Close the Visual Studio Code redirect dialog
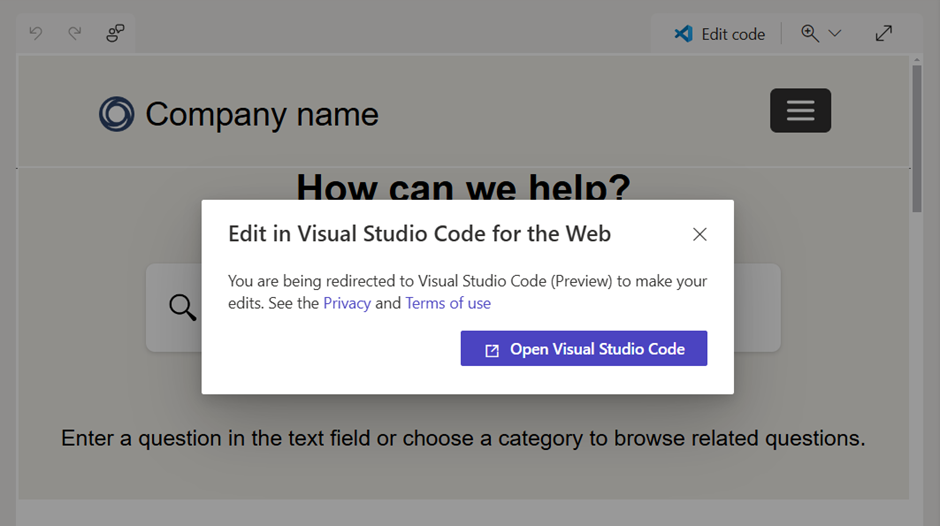940x526 pixels. tap(700, 234)
